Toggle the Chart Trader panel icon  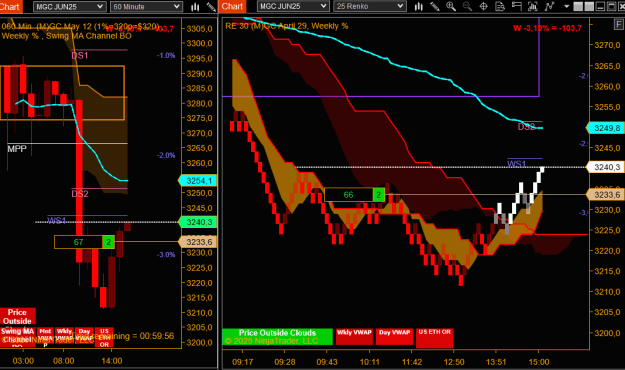(517, 6)
